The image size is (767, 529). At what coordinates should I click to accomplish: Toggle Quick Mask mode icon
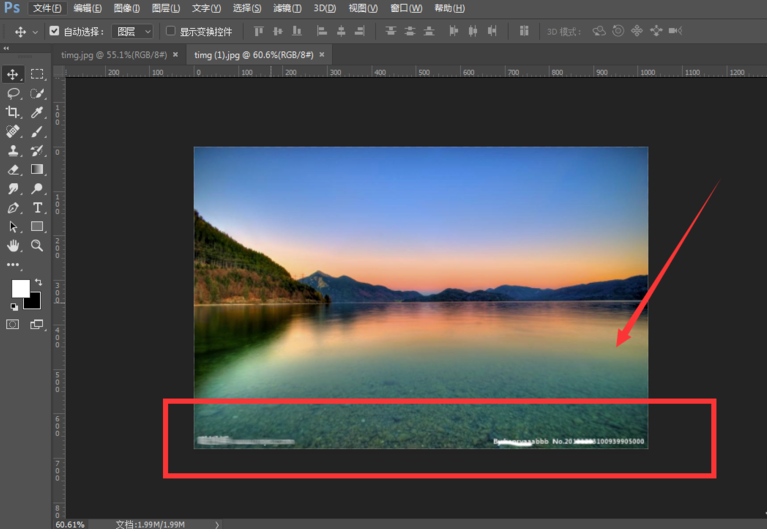point(13,324)
